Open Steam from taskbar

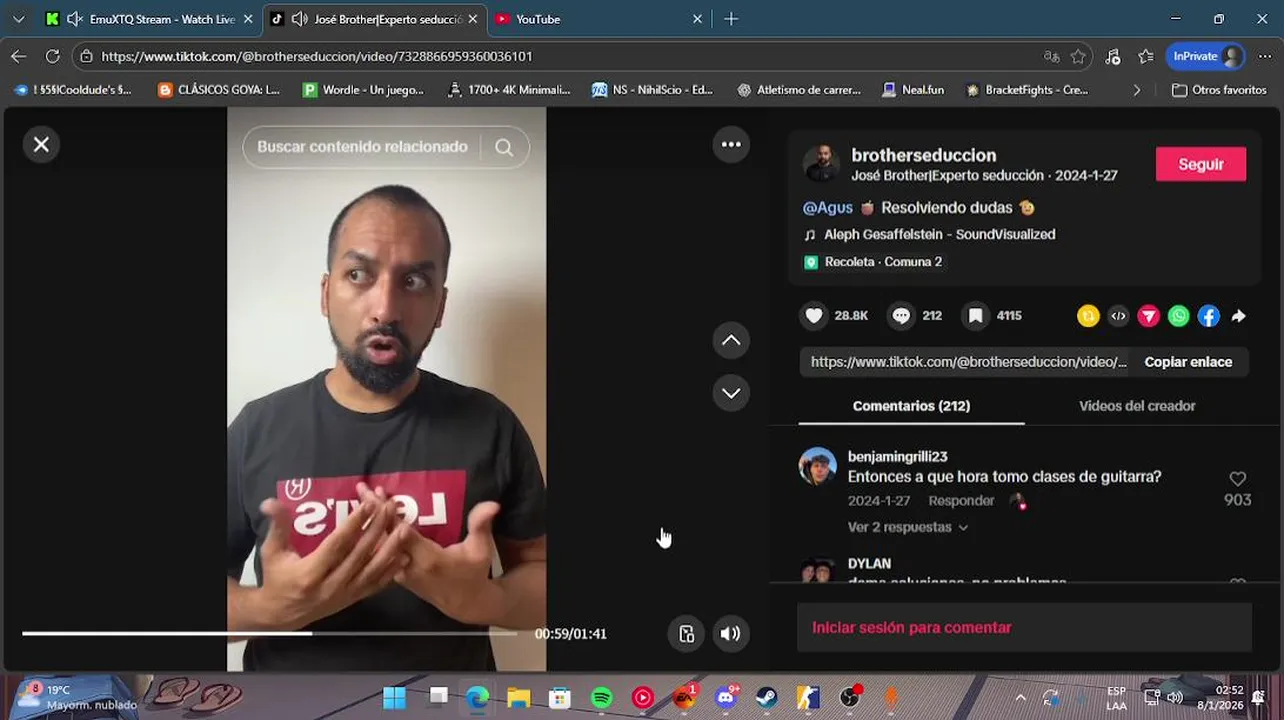click(767, 697)
